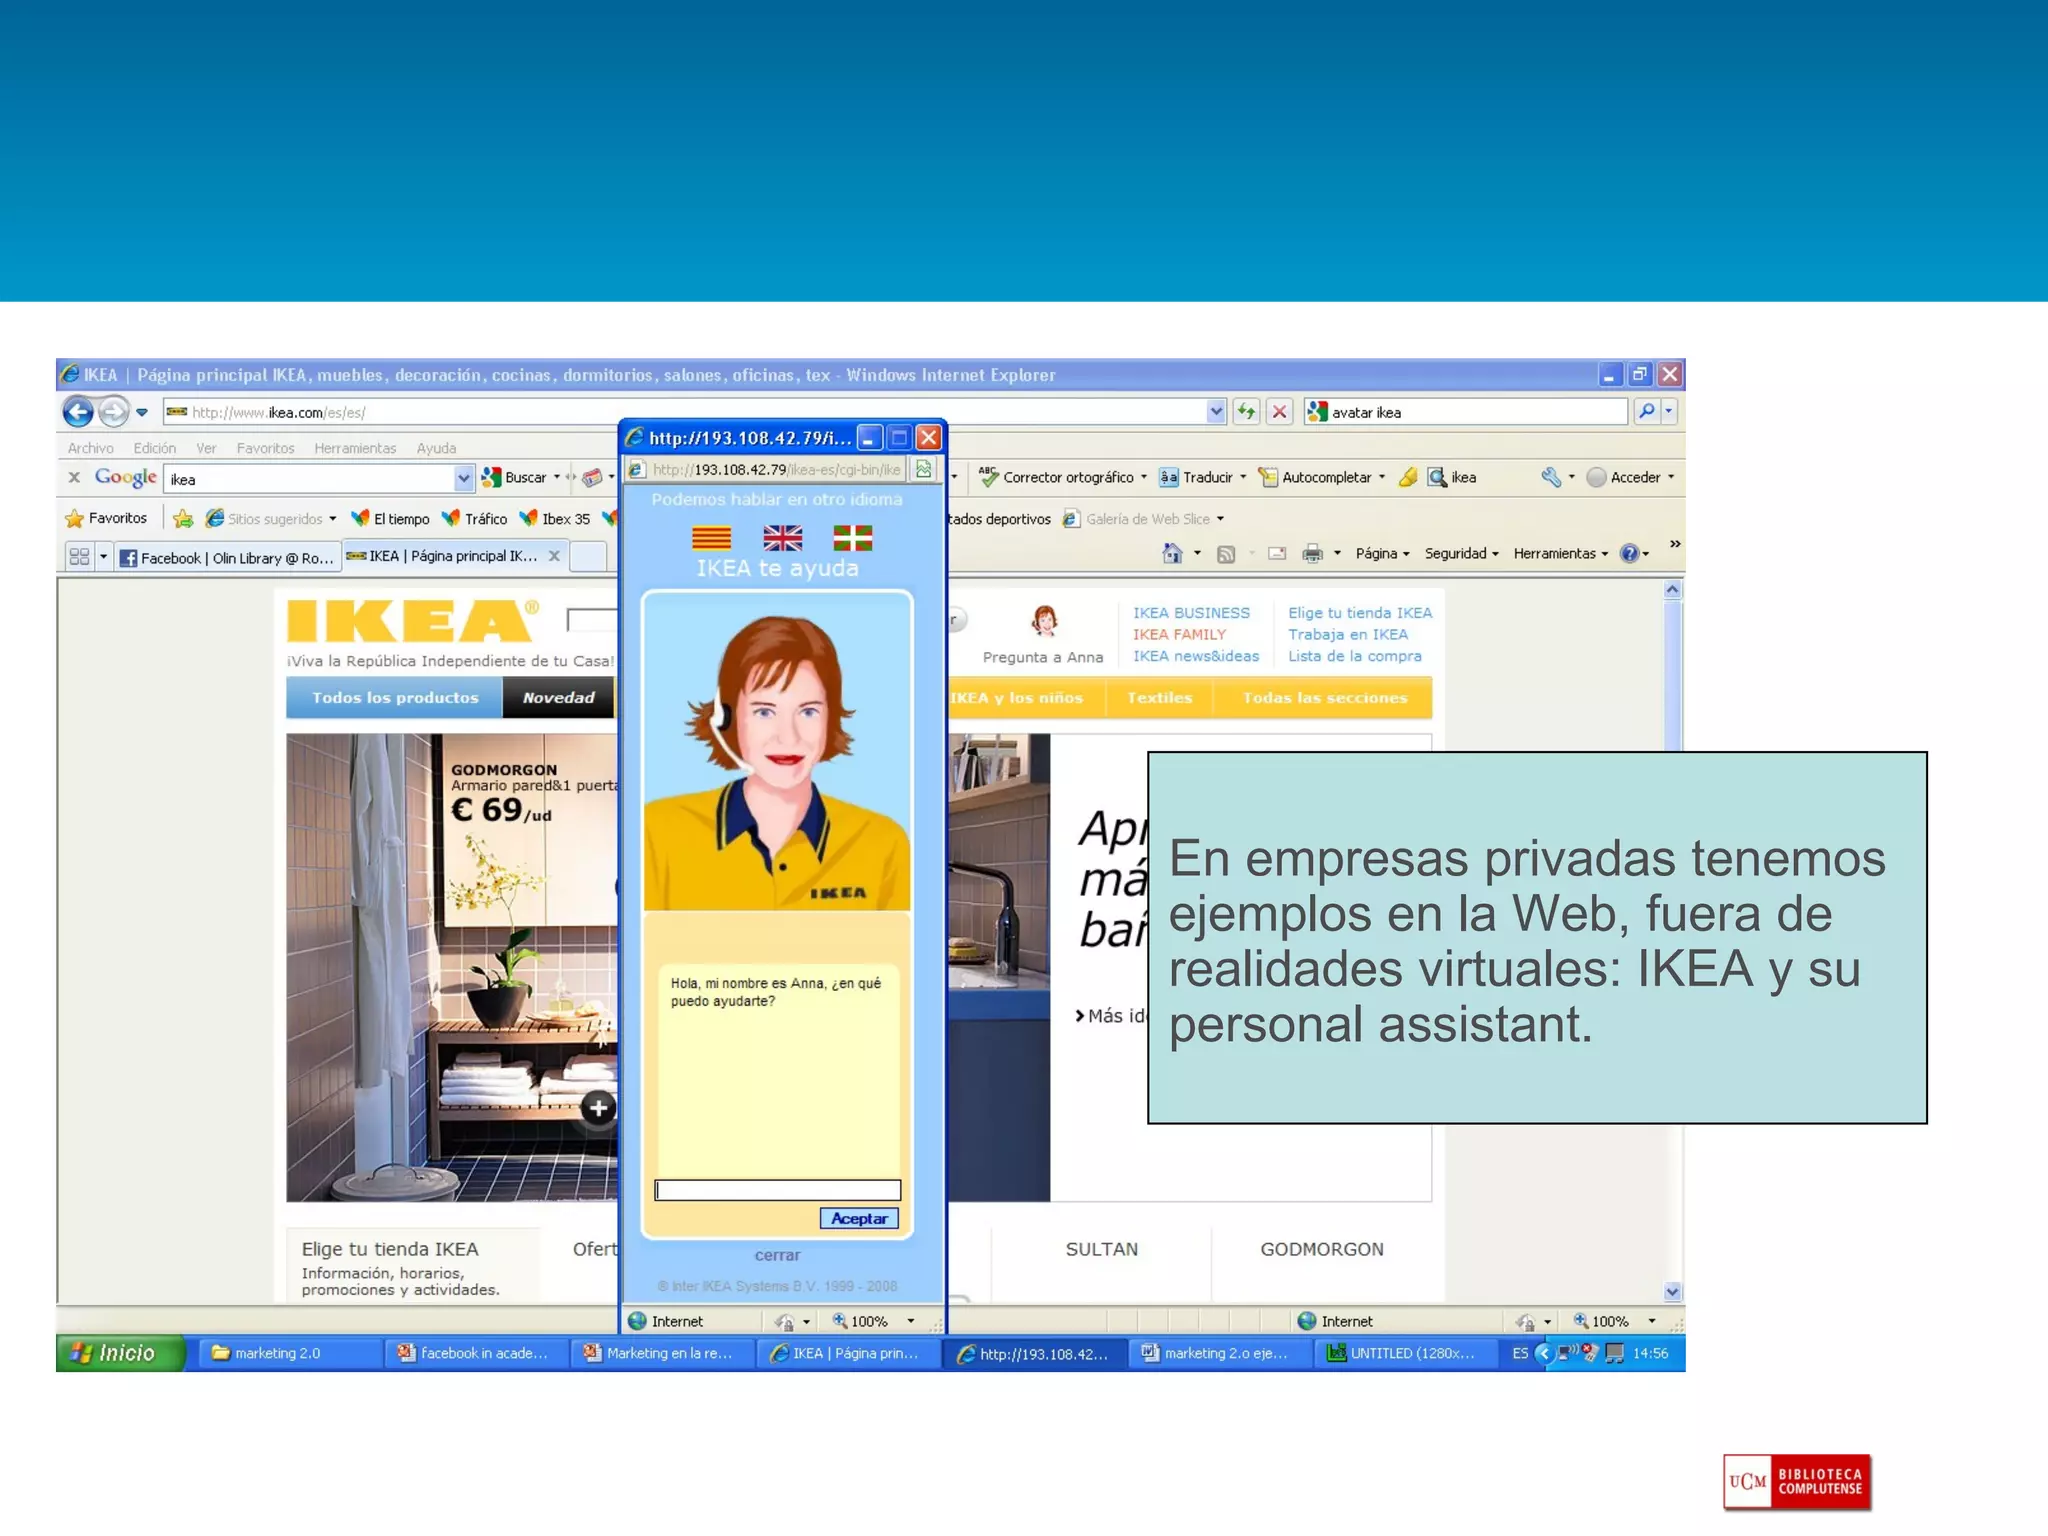Viewport: 2048px width, 1536px height.
Task: Click the search magnifier button next to avatar ikea
Action: 1646,411
